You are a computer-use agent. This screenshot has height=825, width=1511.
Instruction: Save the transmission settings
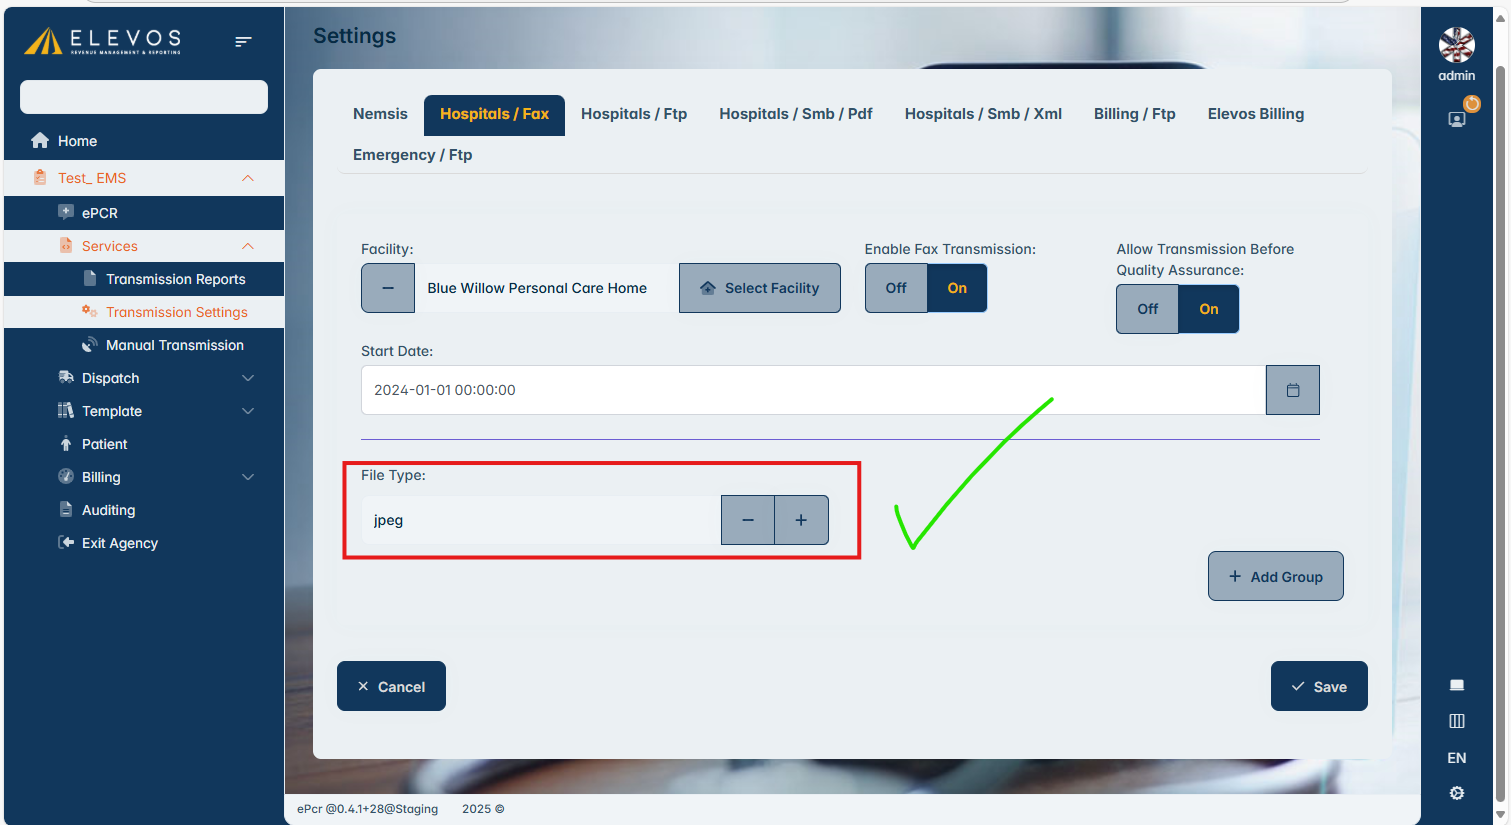tap(1318, 687)
